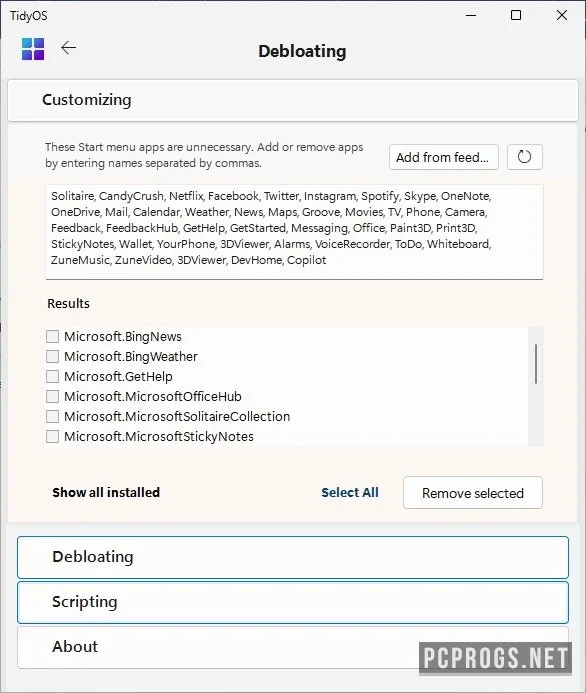Click the Remove selected button
The image size is (586, 693).
(472, 493)
